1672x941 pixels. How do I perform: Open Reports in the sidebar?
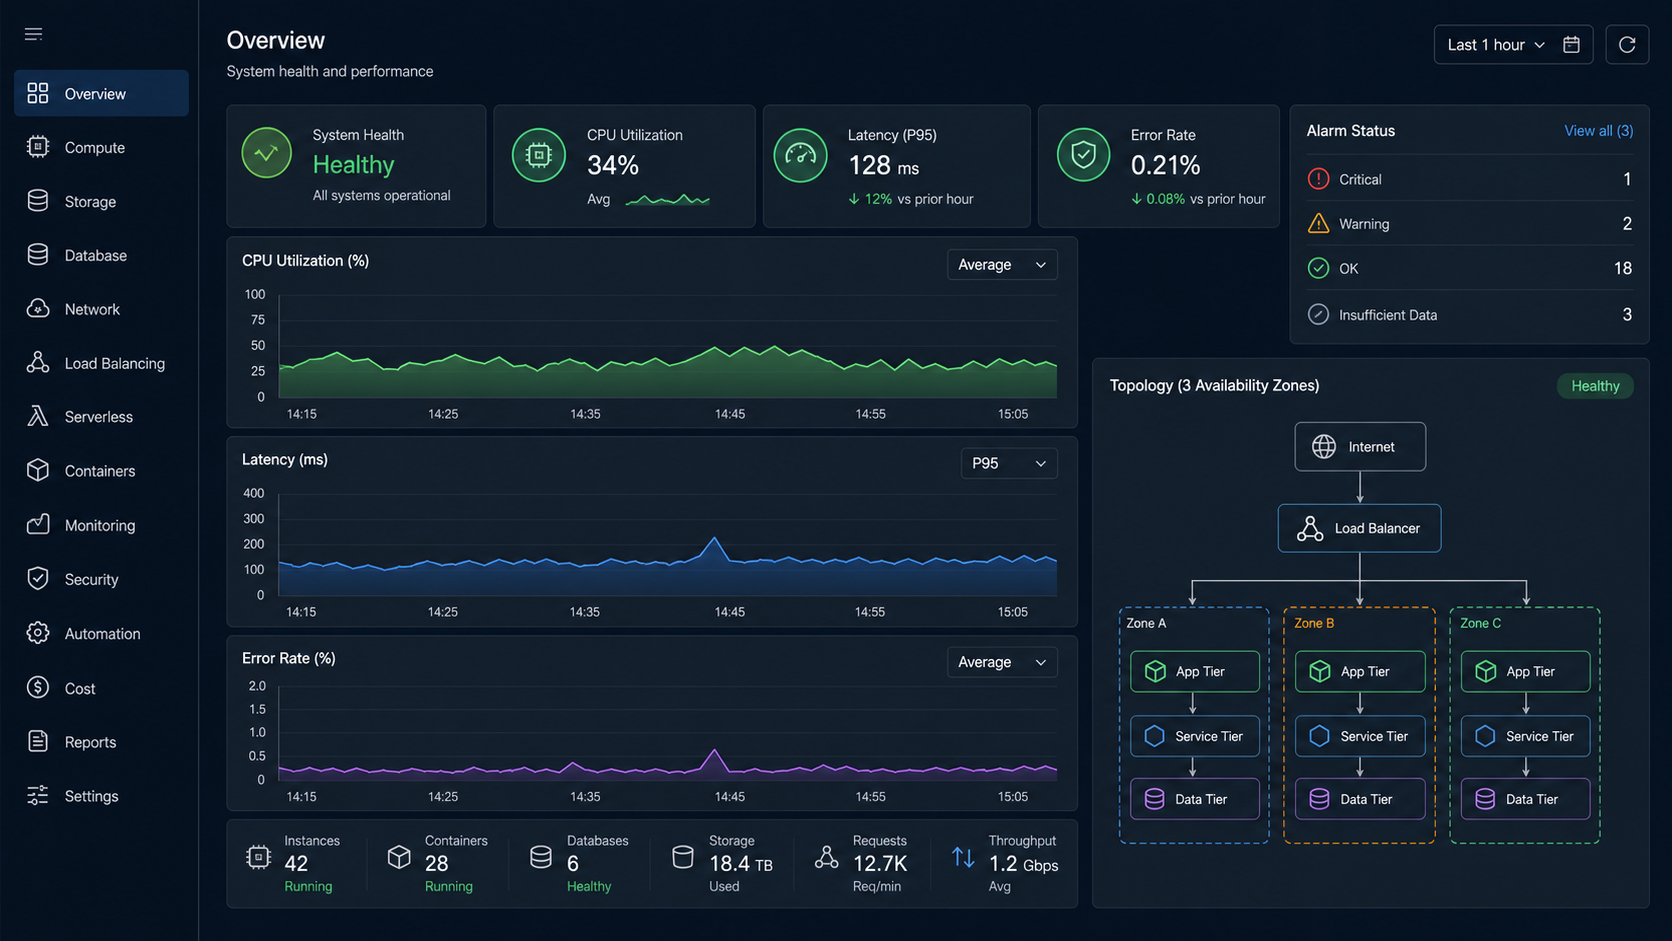tap(101, 742)
